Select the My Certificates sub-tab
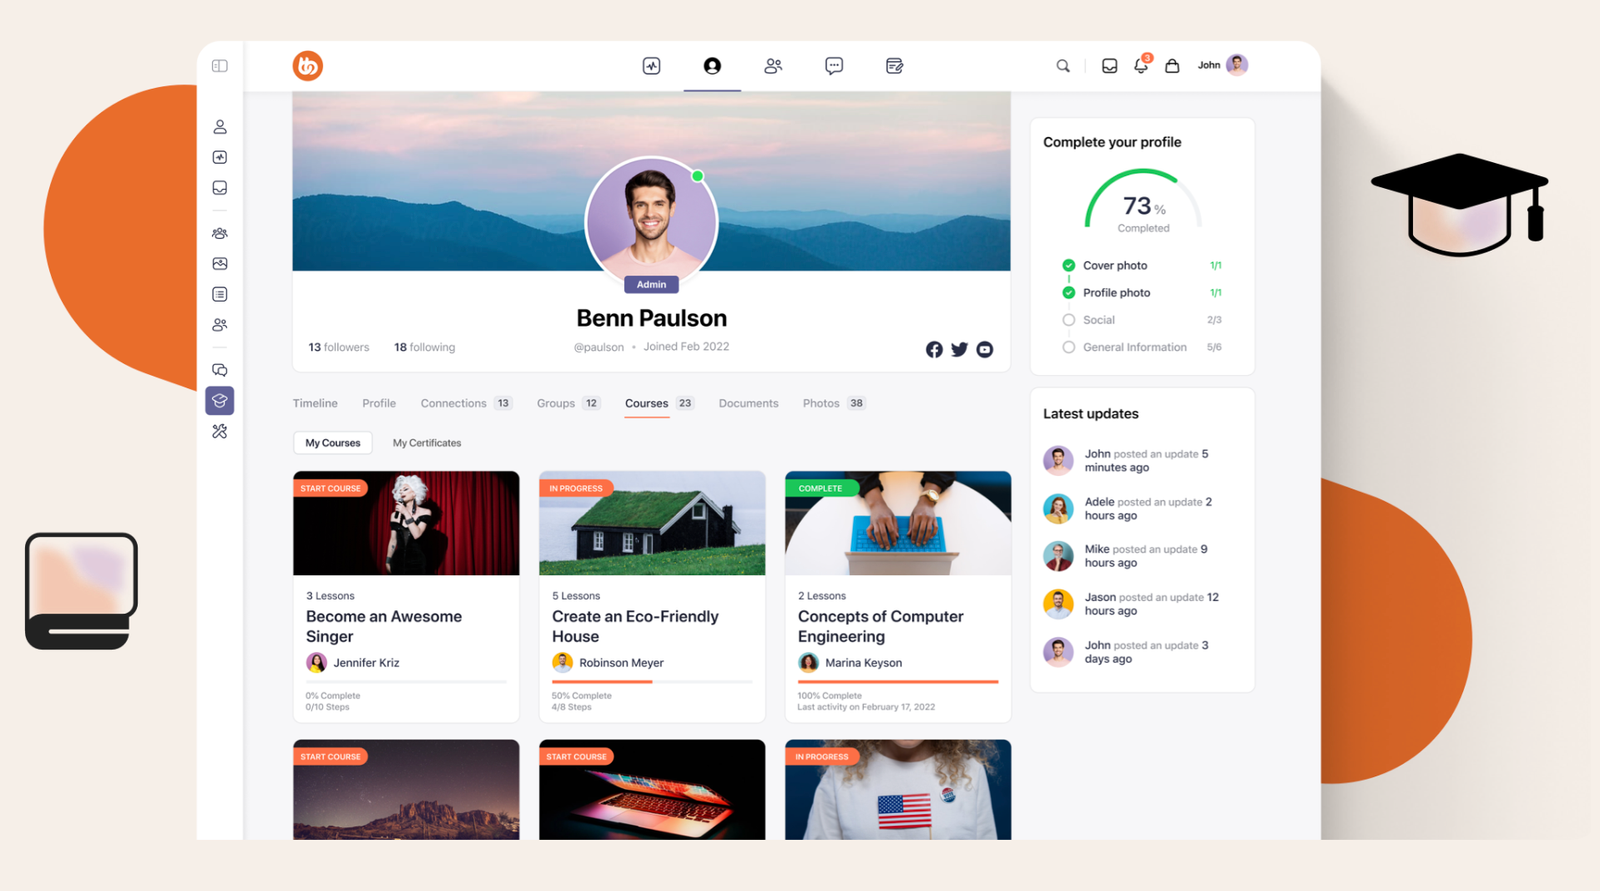 pyautogui.click(x=427, y=443)
